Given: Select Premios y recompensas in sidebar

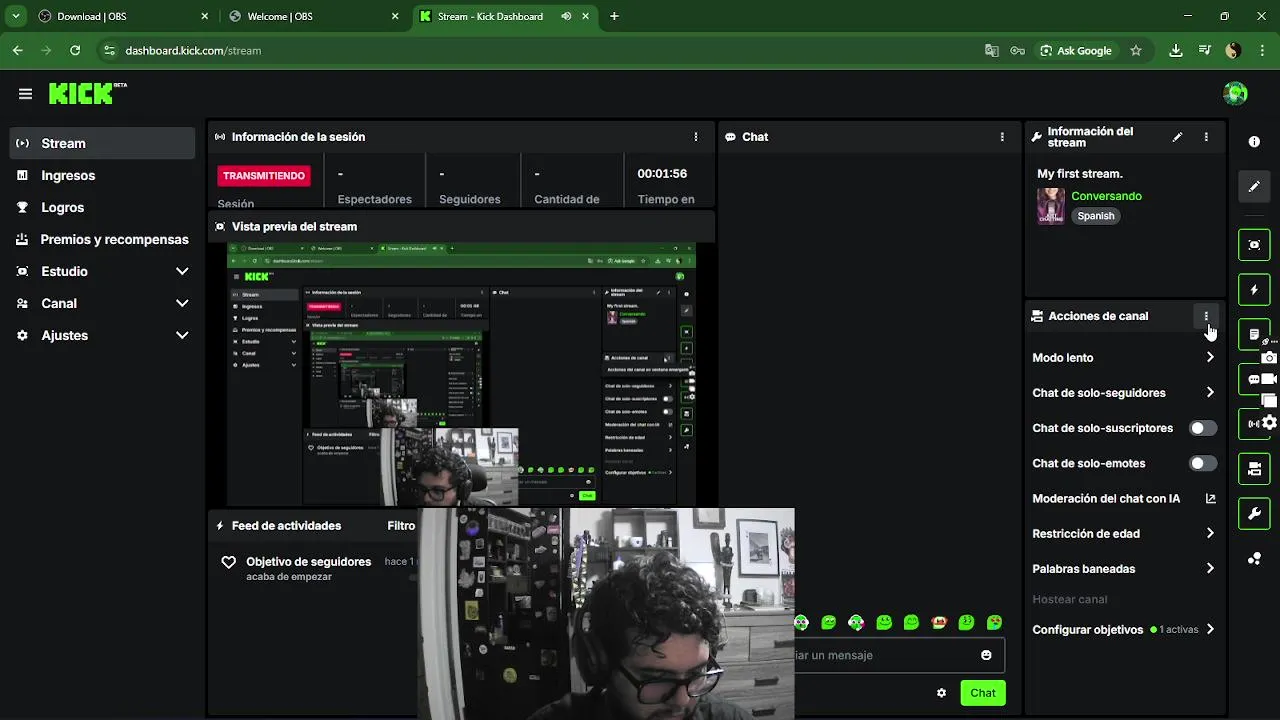Looking at the screenshot, I should click(102, 239).
